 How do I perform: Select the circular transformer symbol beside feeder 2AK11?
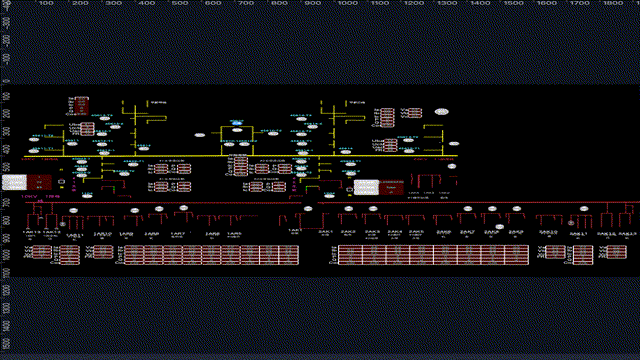click(571, 223)
